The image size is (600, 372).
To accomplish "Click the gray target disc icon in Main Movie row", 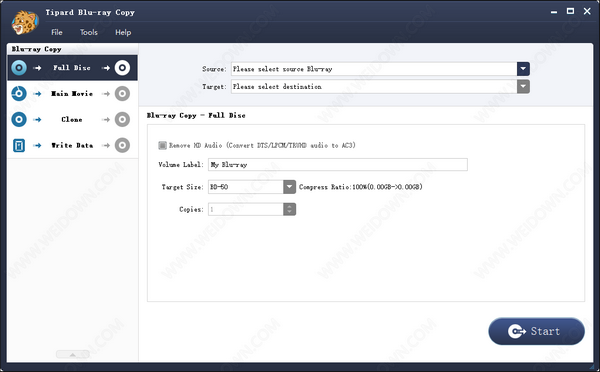I will pyautogui.click(x=122, y=94).
